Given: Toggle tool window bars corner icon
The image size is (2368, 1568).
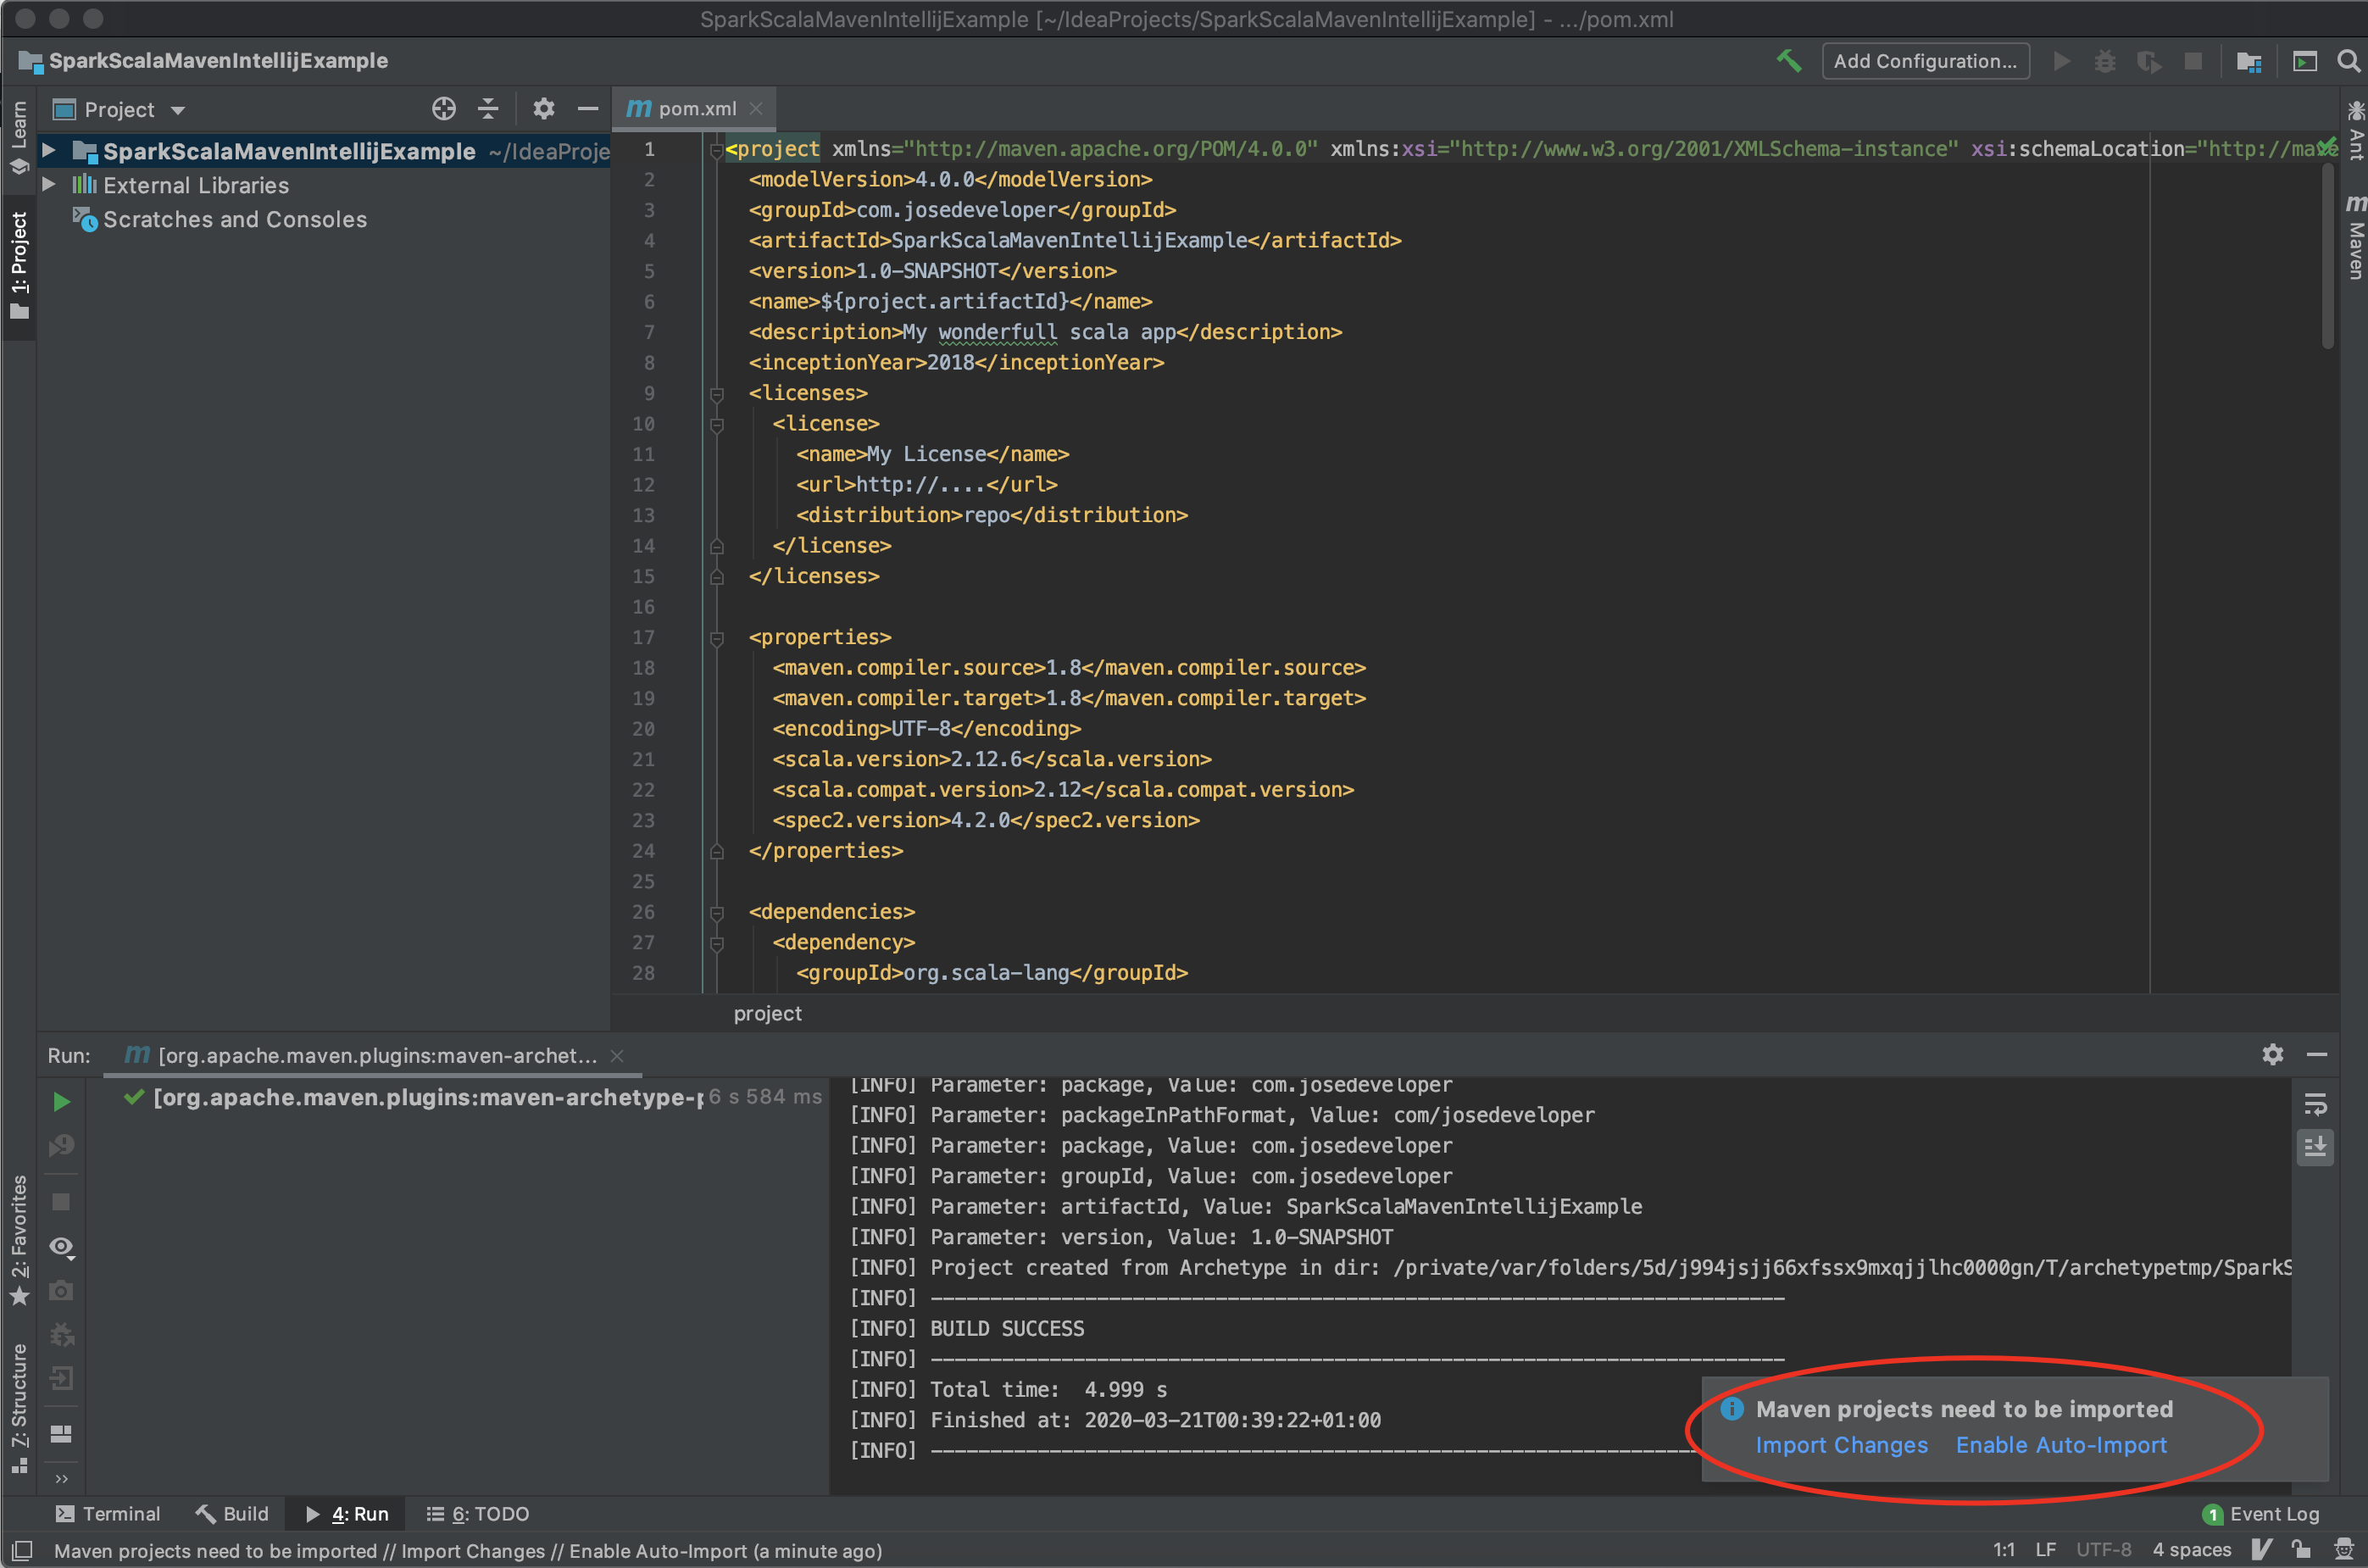Looking at the screenshot, I should tap(21, 1550).
